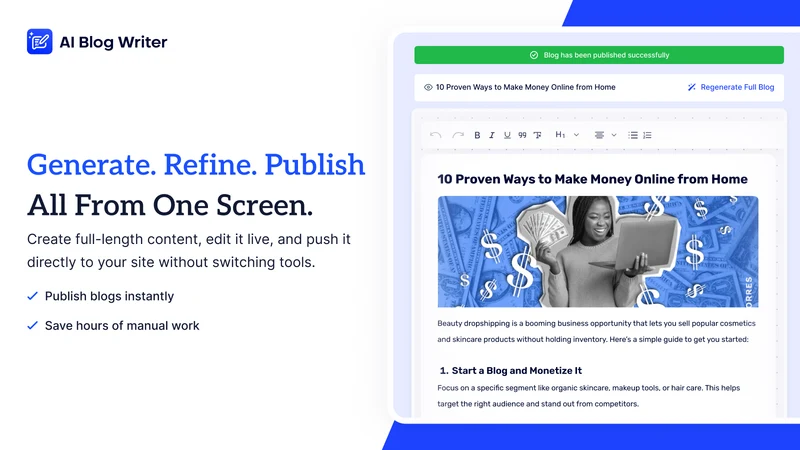Viewport: 800px width, 450px height.
Task: Select the money-themed blog cover image
Action: [x=598, y=252]
